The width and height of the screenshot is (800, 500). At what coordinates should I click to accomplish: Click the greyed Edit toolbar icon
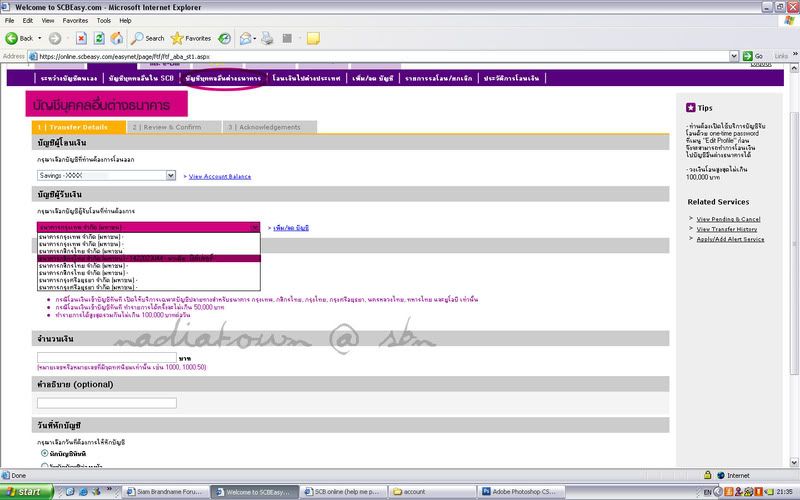point(287,38)
